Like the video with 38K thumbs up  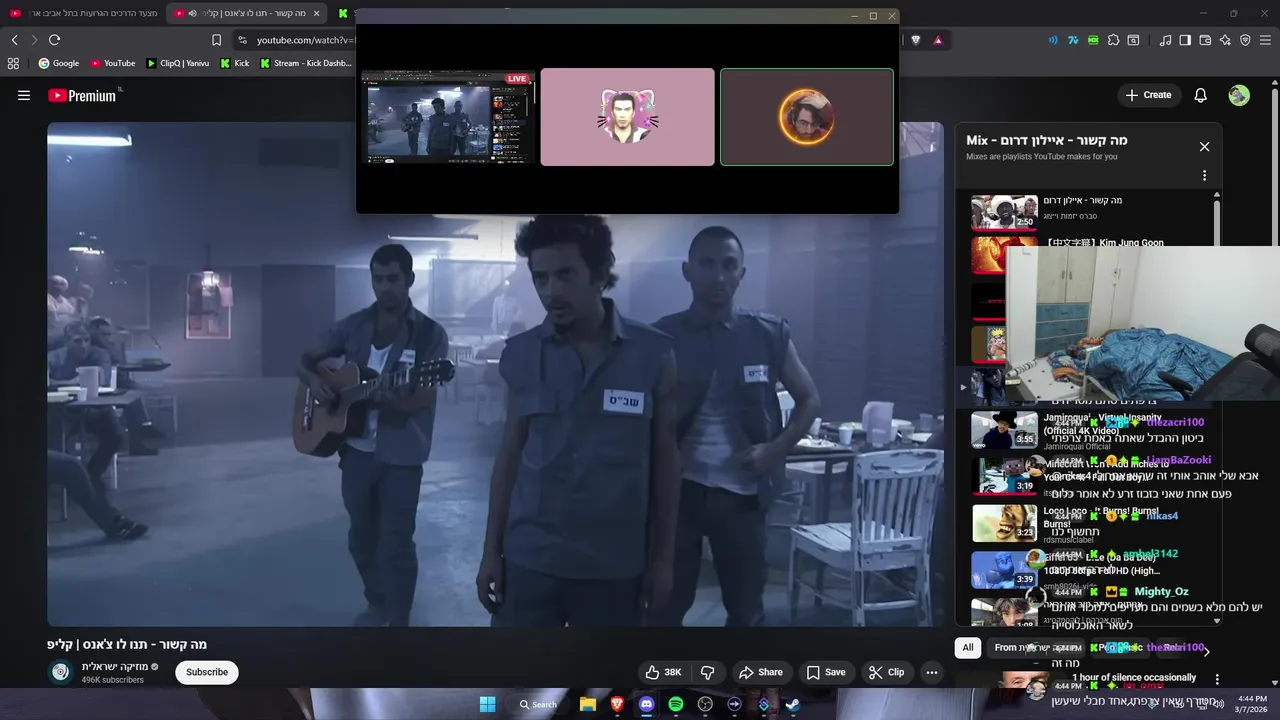click(x=662, y=672)
